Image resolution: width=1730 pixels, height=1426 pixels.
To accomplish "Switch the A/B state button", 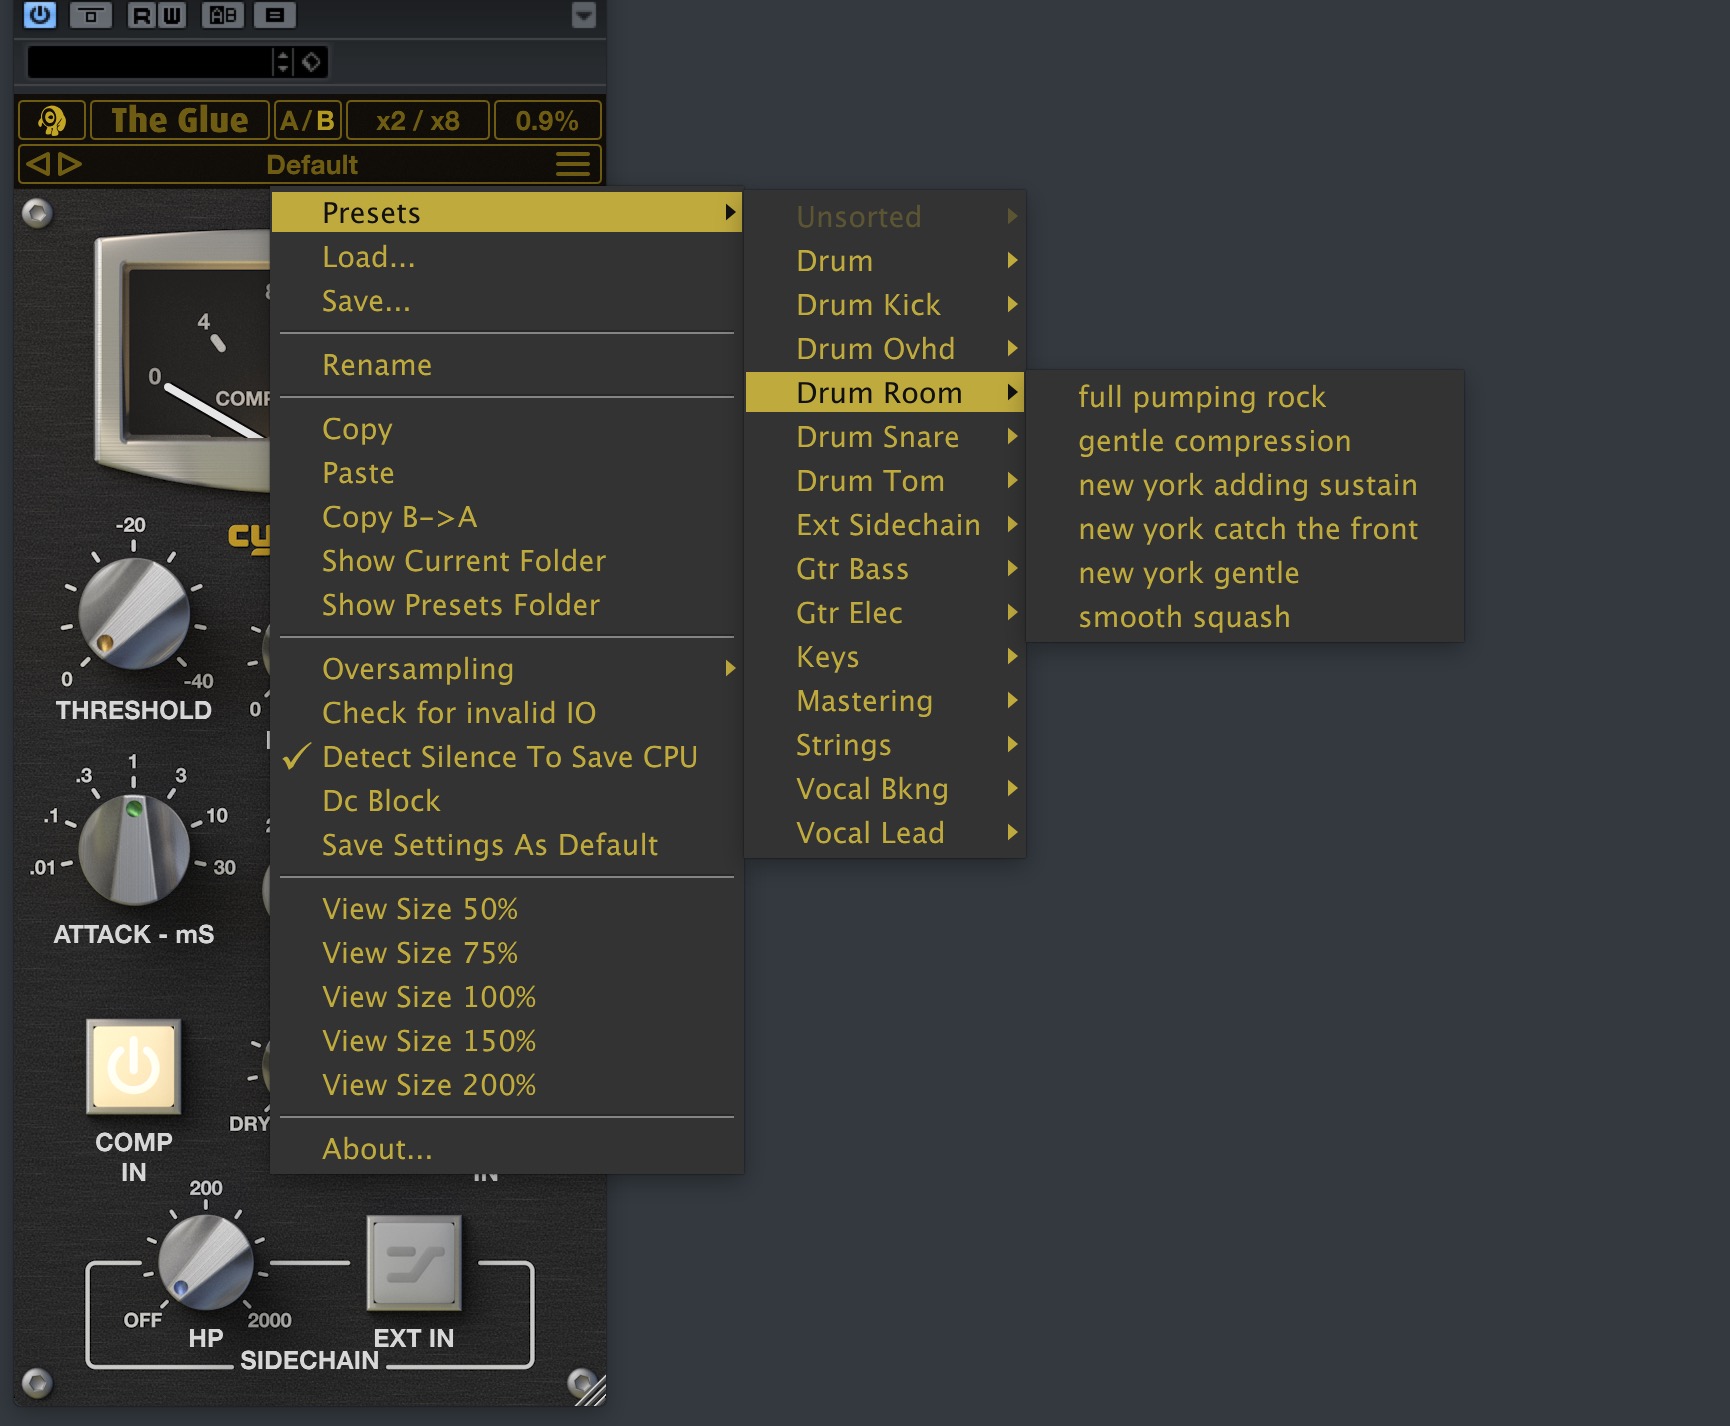I will pyautogui.click(x=307, y=121).
